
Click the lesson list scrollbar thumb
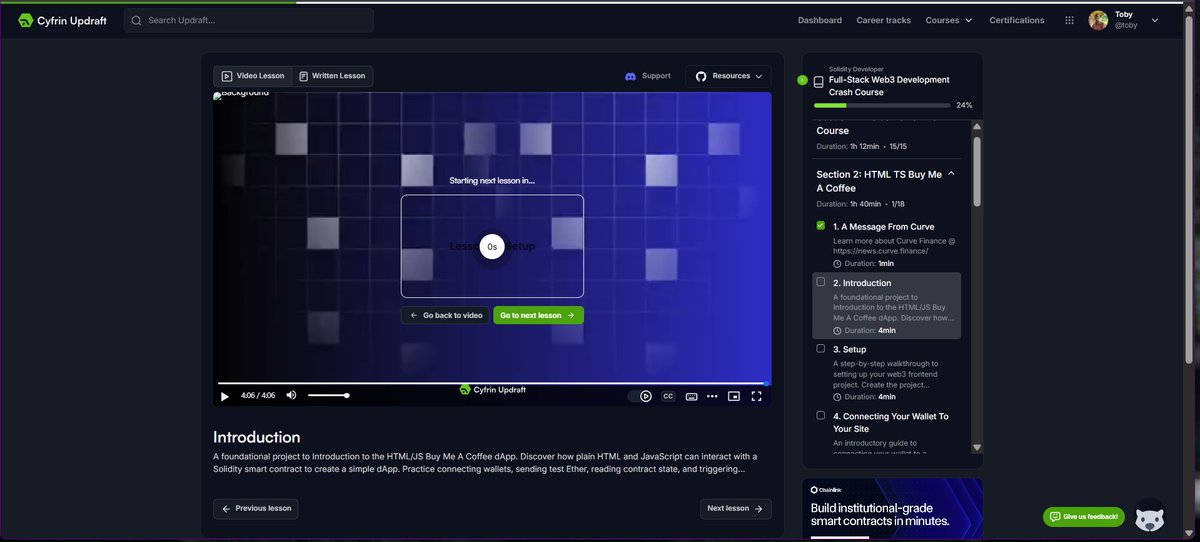tap(977, 171)
